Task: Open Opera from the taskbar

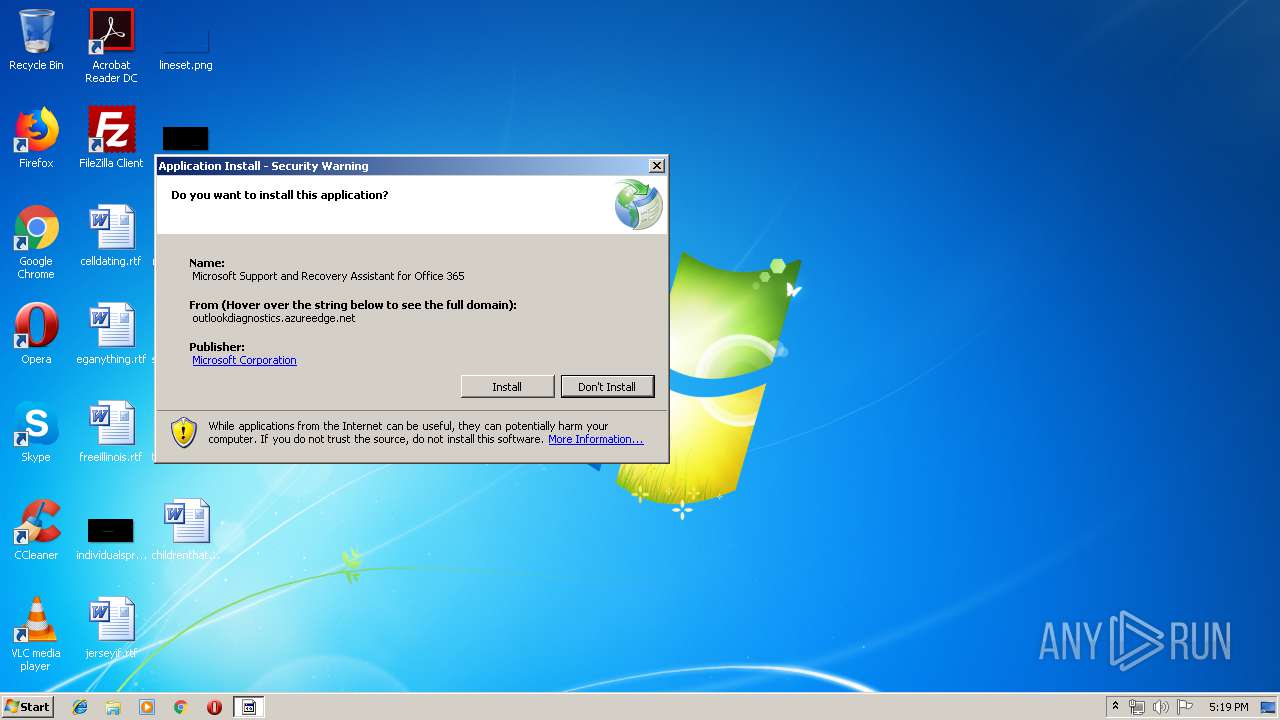Action: [214, 707]
